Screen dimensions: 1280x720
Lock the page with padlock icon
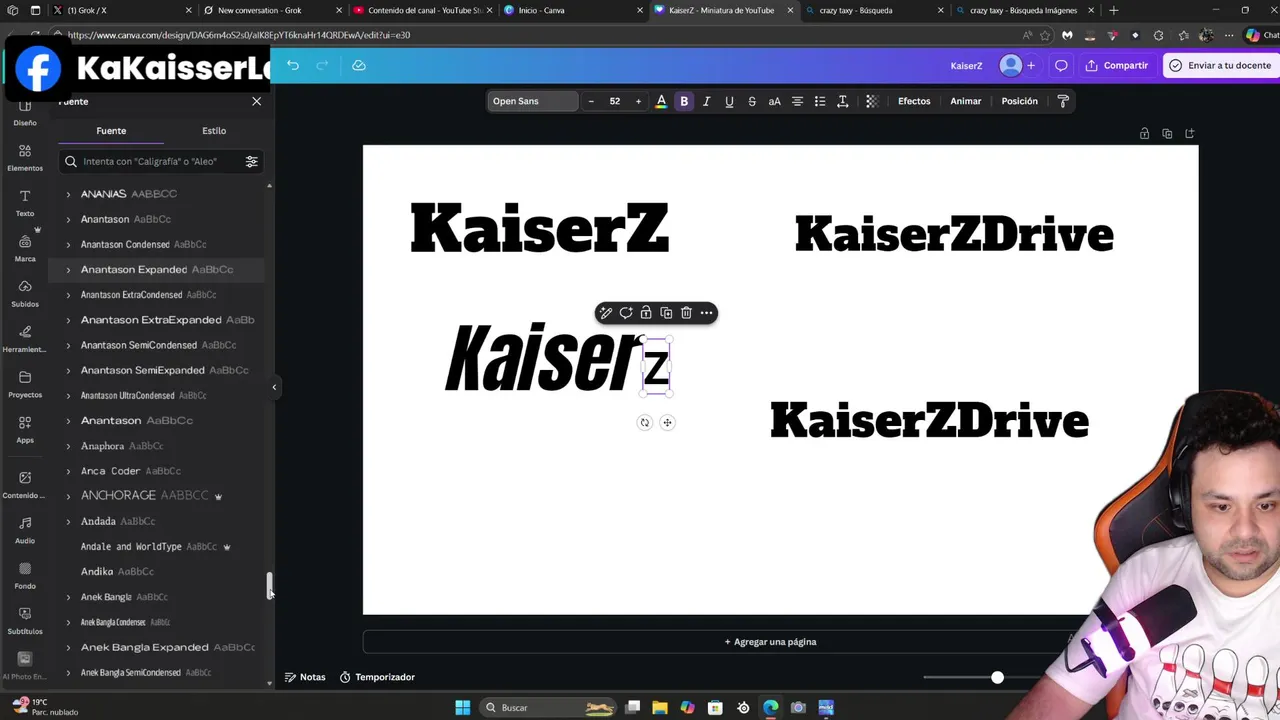click(x=1145, y=133)
